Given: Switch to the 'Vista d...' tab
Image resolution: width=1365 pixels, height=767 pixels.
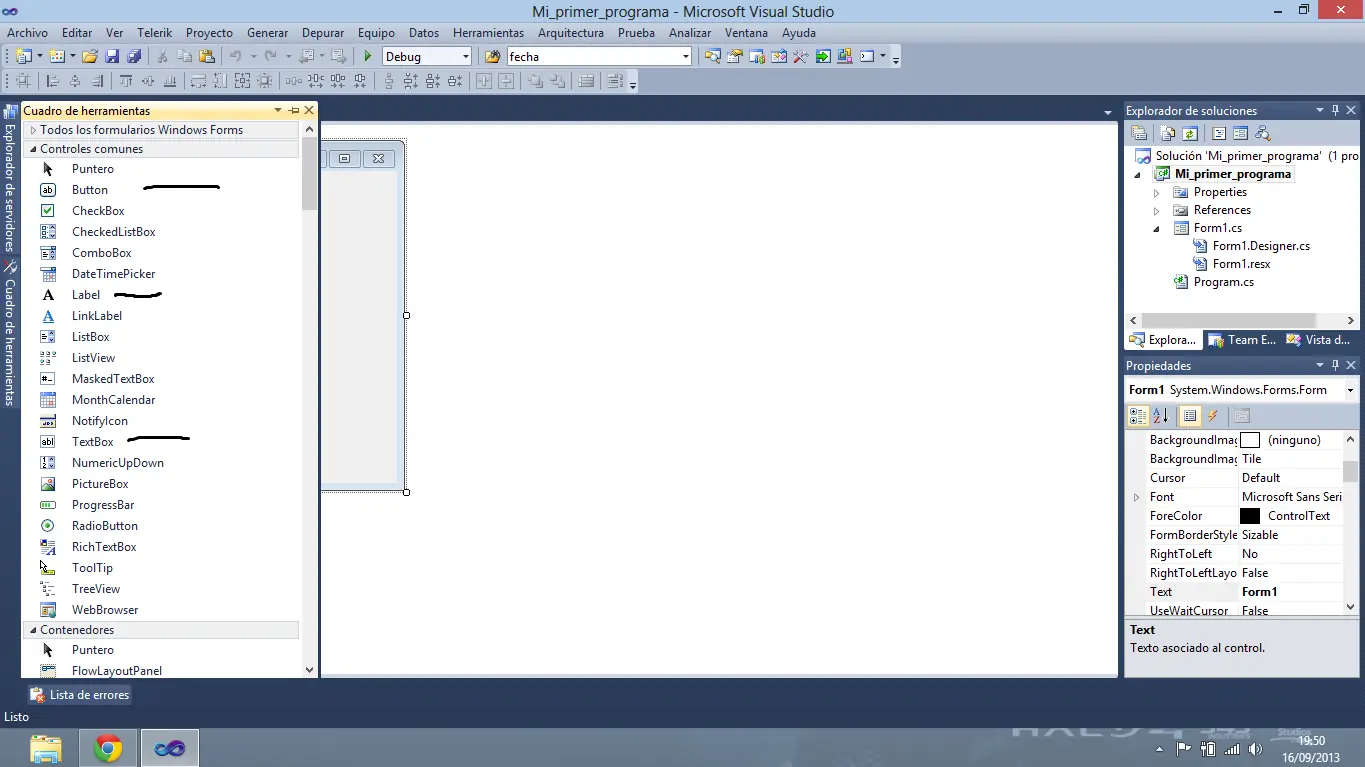Looking at the screenshot, I should [x=1319, y=340].
